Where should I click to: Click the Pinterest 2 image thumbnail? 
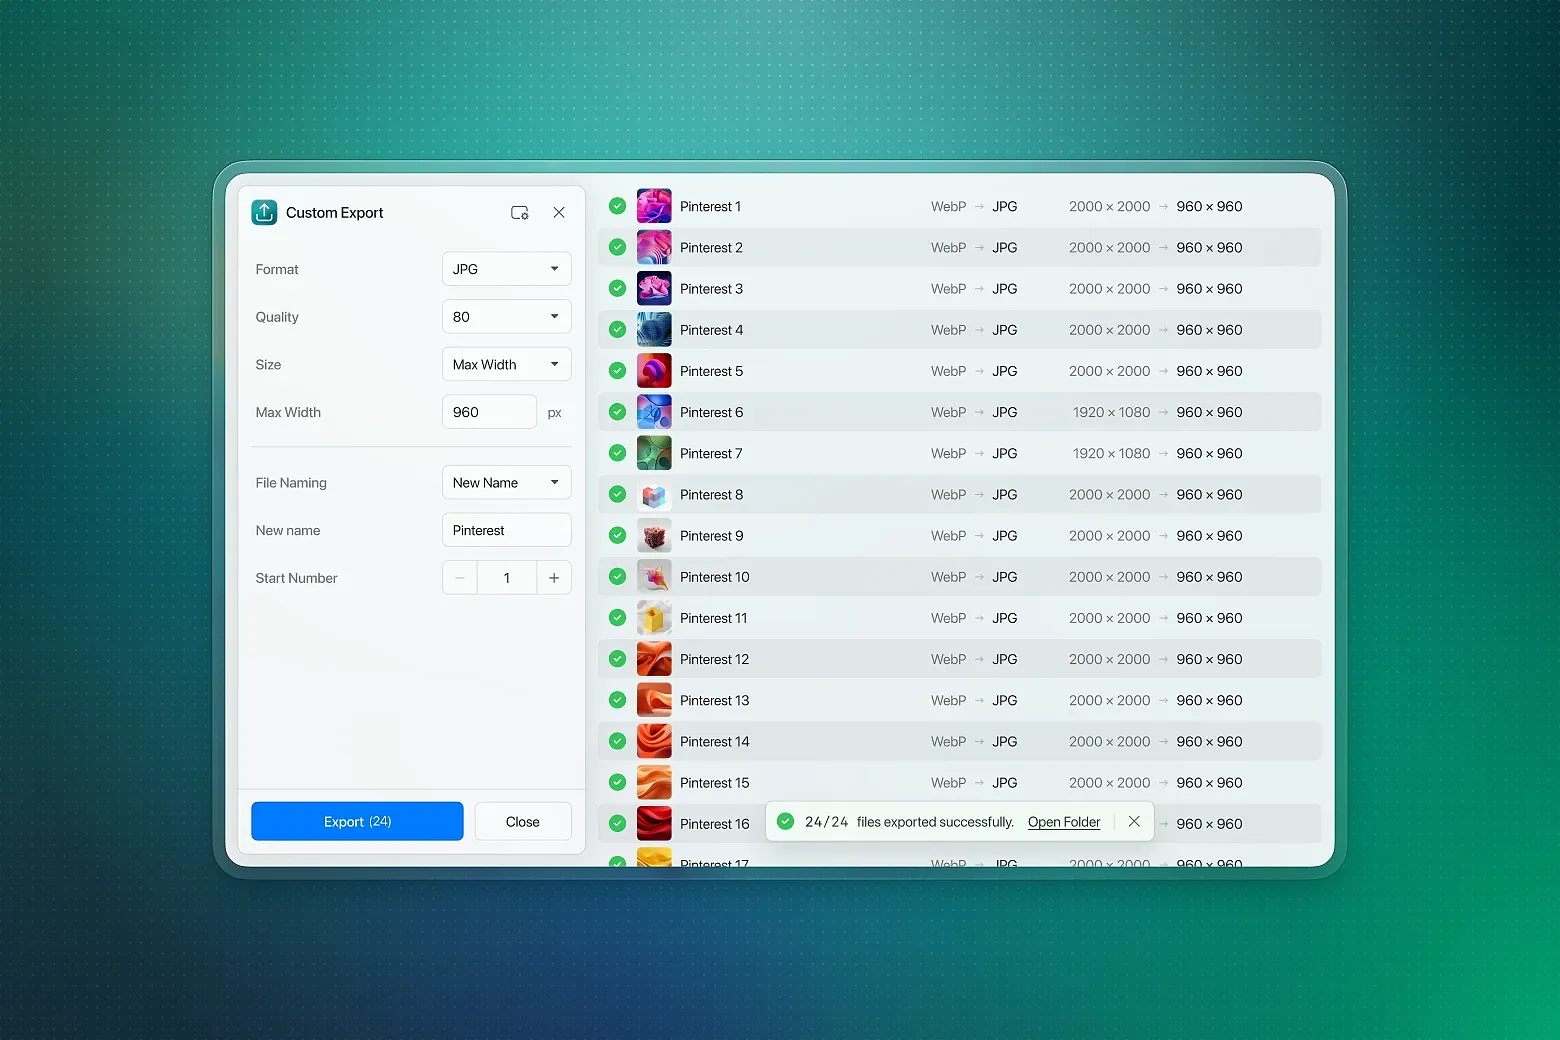pyautogui.click(x=654, y=247)
